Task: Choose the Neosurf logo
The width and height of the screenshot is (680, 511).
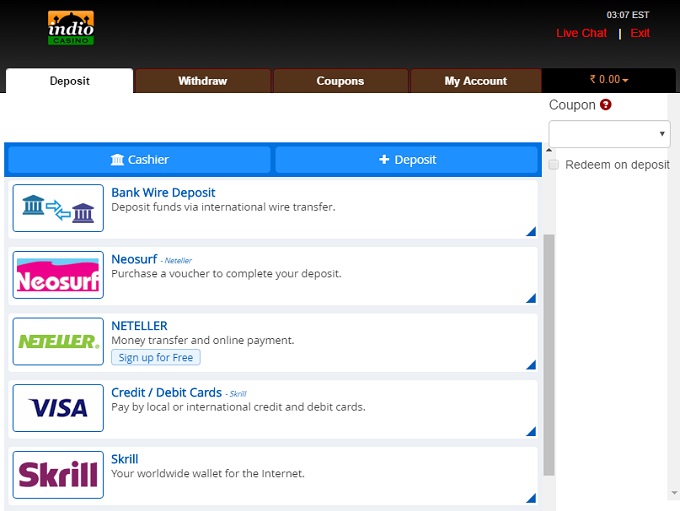Action: pos(58,275)
